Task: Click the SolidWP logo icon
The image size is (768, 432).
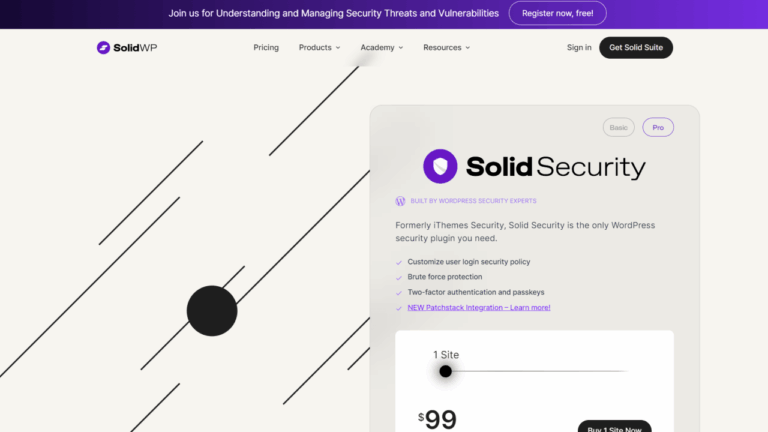Action: (x=103, y=48)
